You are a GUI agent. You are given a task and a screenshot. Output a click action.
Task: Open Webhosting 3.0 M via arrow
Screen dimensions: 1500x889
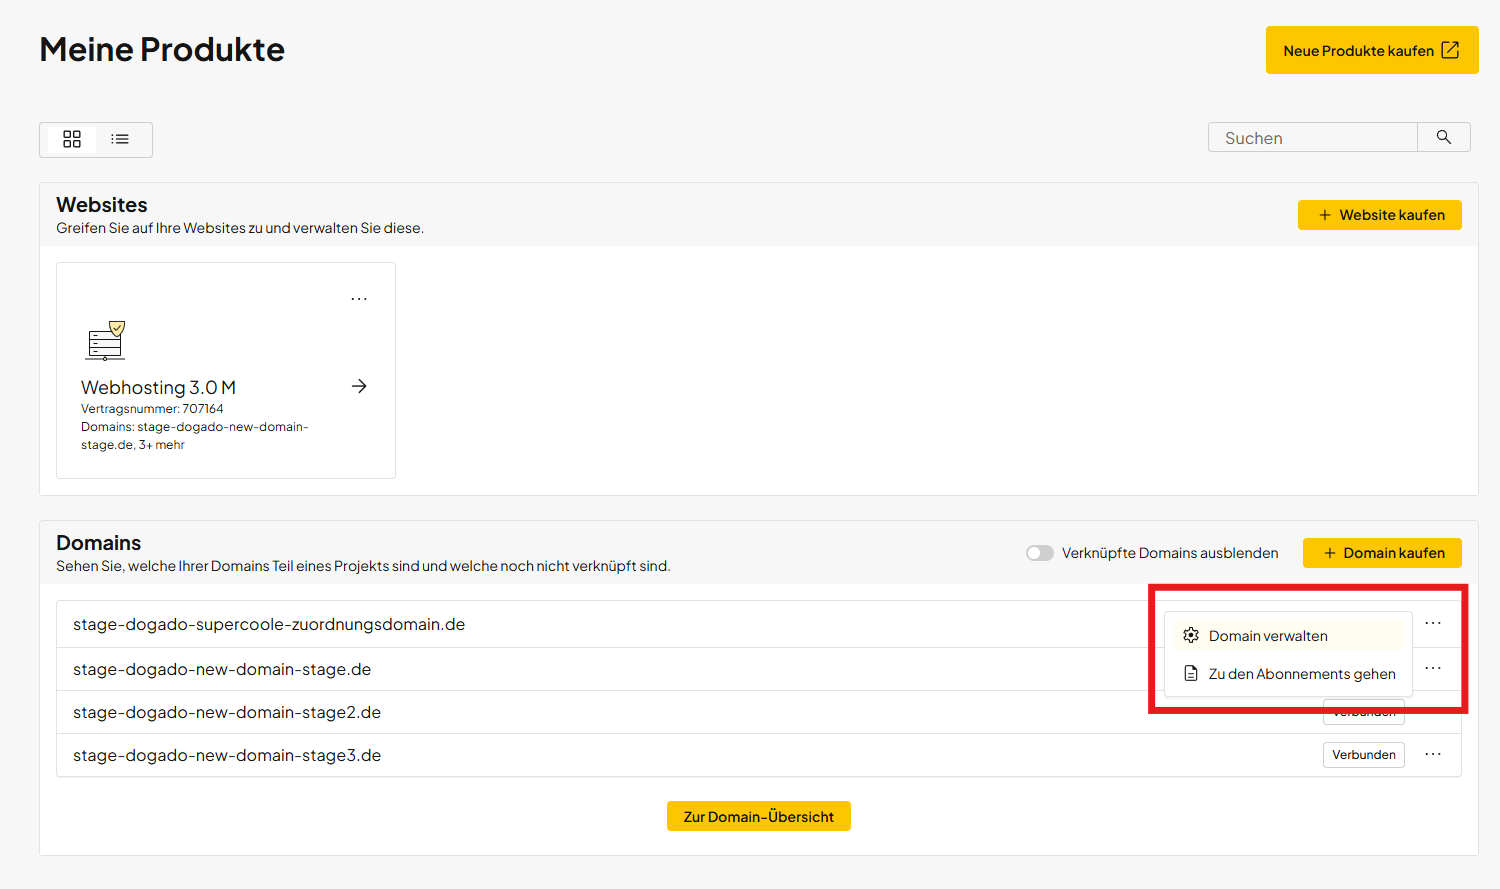(359, 387)
